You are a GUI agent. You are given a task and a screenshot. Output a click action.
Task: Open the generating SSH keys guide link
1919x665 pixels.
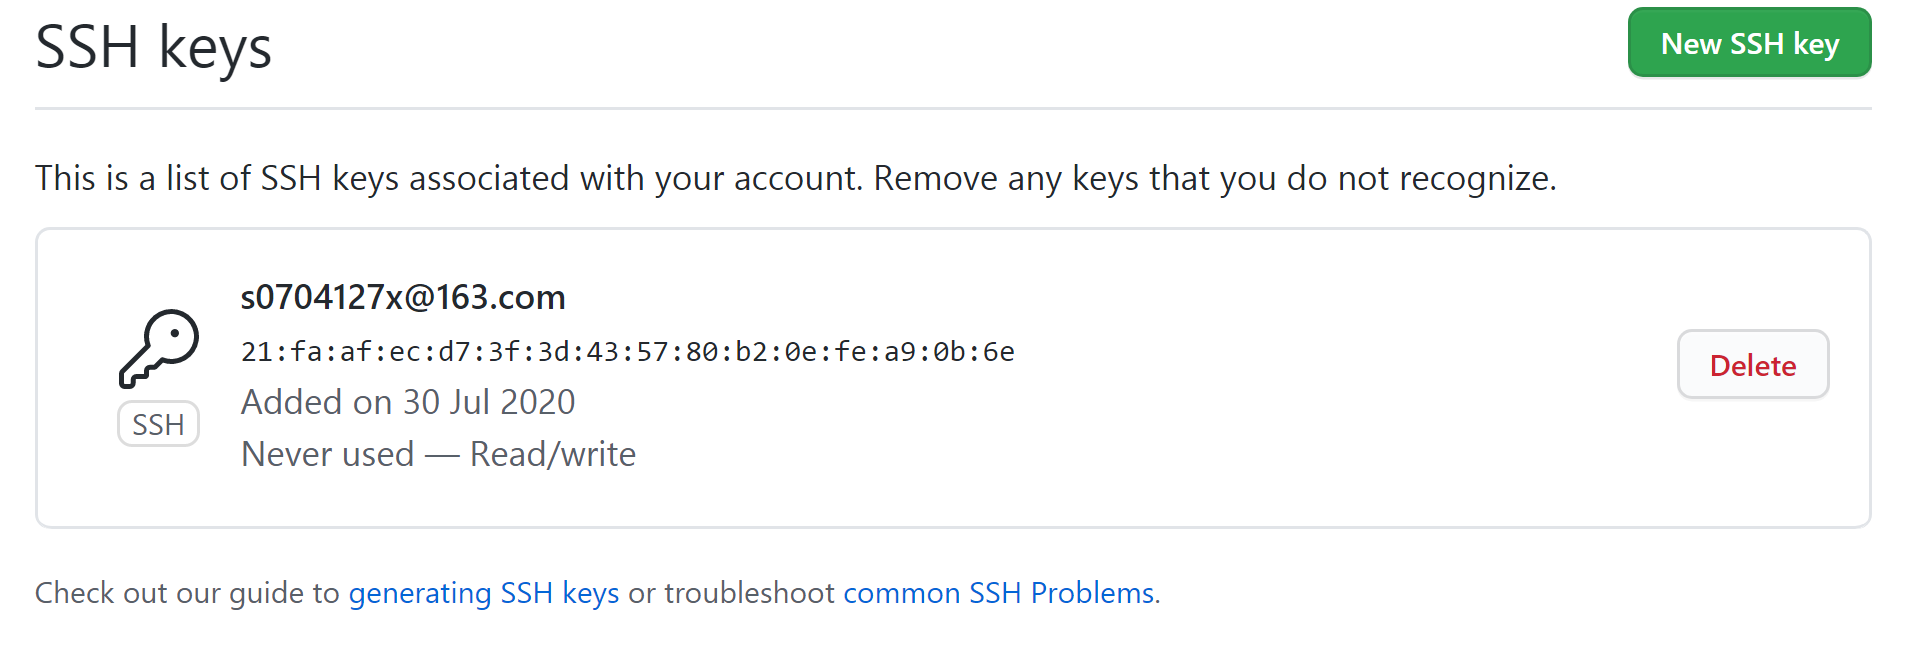tap(484, 593)
